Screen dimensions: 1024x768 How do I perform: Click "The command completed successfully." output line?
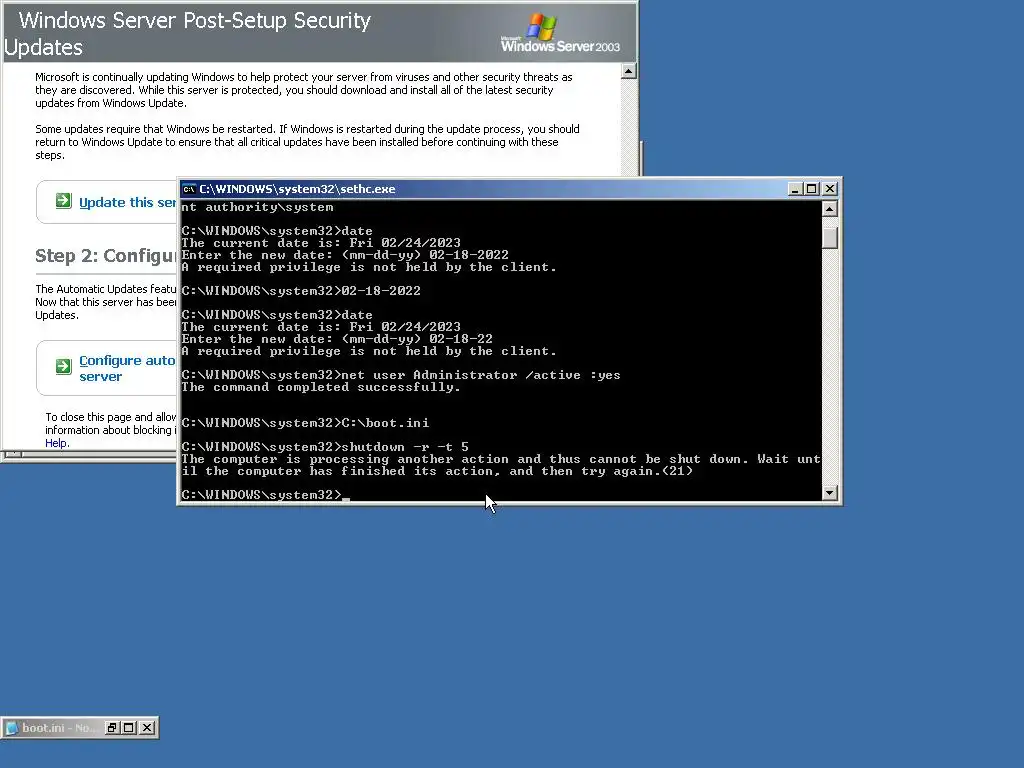[x=321, y=387]
